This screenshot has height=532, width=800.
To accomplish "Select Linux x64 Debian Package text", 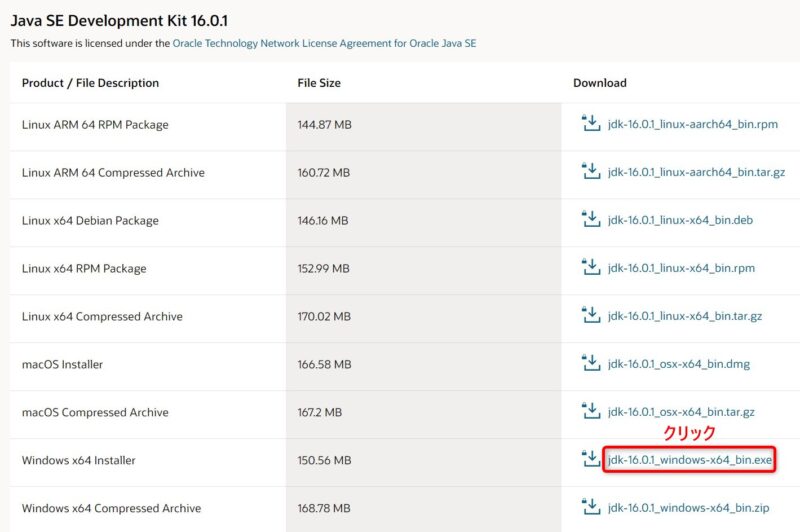I will (90, 220).
